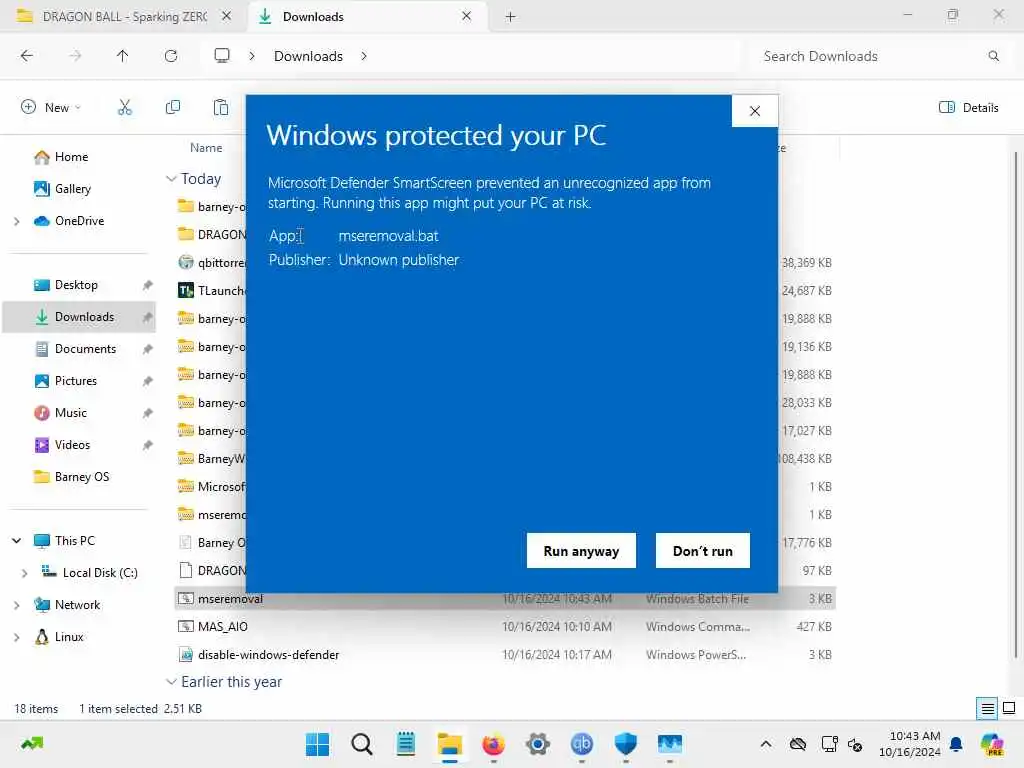Open clock showing 10:43 AM
The height and width of the screenshot is (768, 1024).
[909, 744]
